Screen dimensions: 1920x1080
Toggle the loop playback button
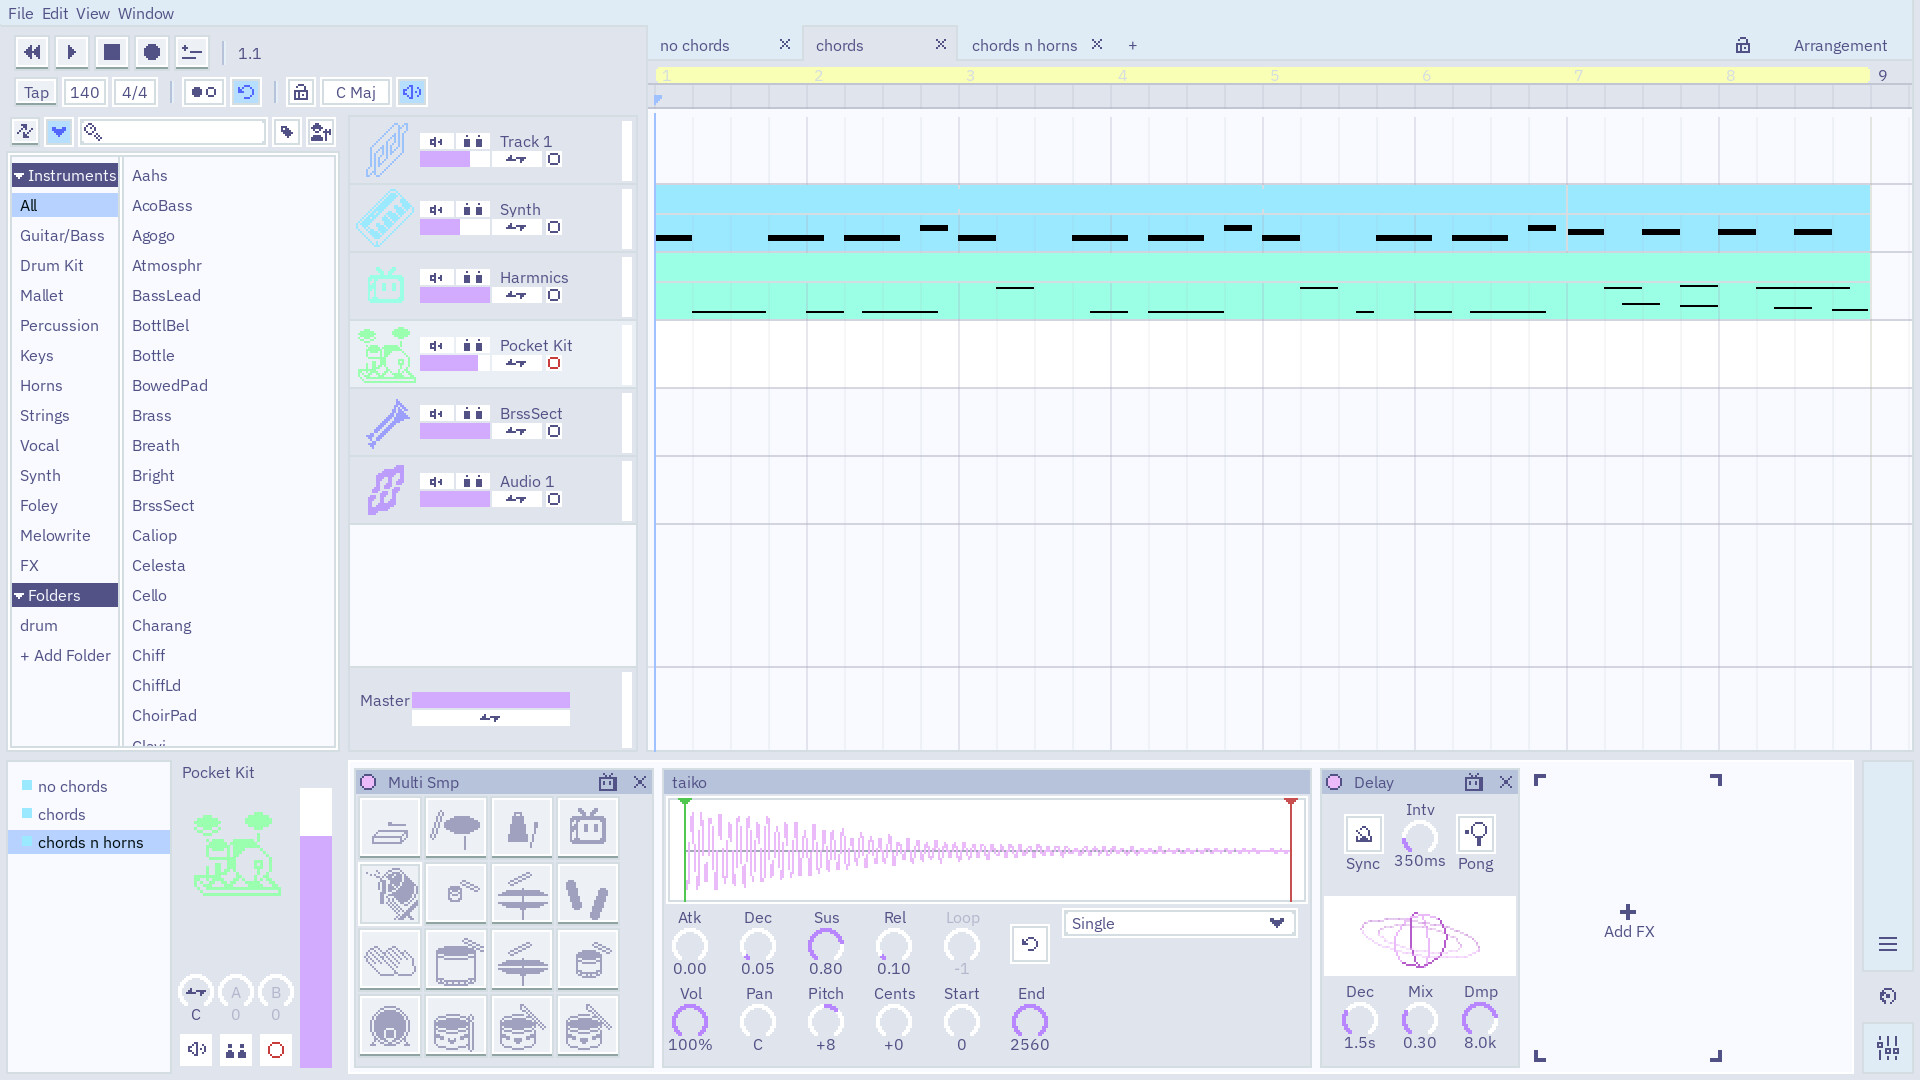tap(245, 92)
